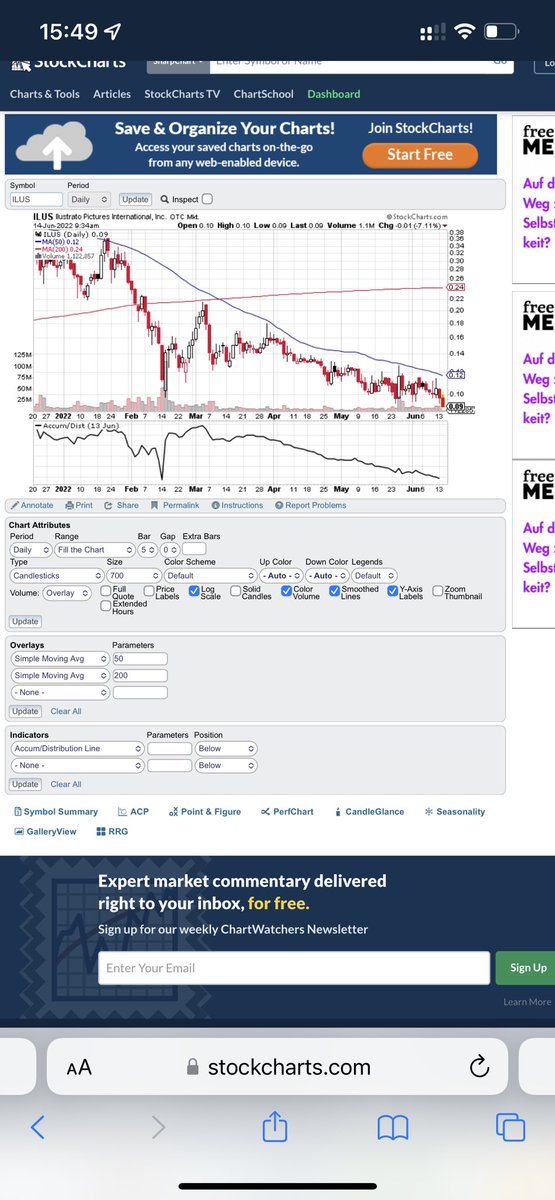The height and width of the screenshot is (1200, 555).
Task: Click the Instructions info icon
Action: pos(215,505)
